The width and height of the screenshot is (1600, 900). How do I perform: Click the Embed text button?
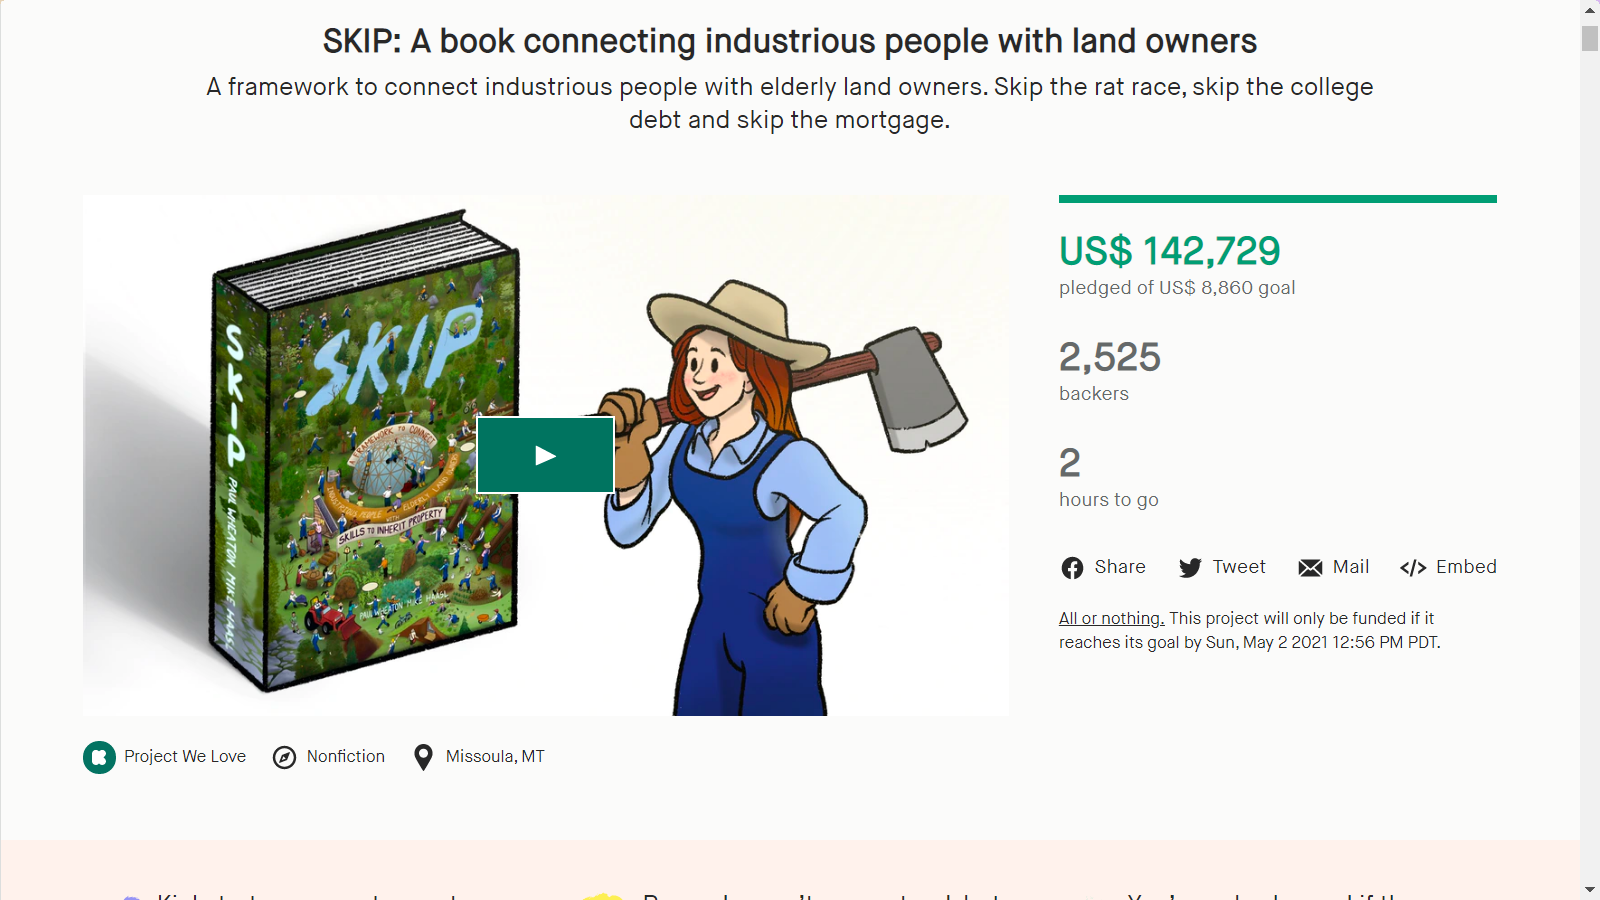point(1466,567)
